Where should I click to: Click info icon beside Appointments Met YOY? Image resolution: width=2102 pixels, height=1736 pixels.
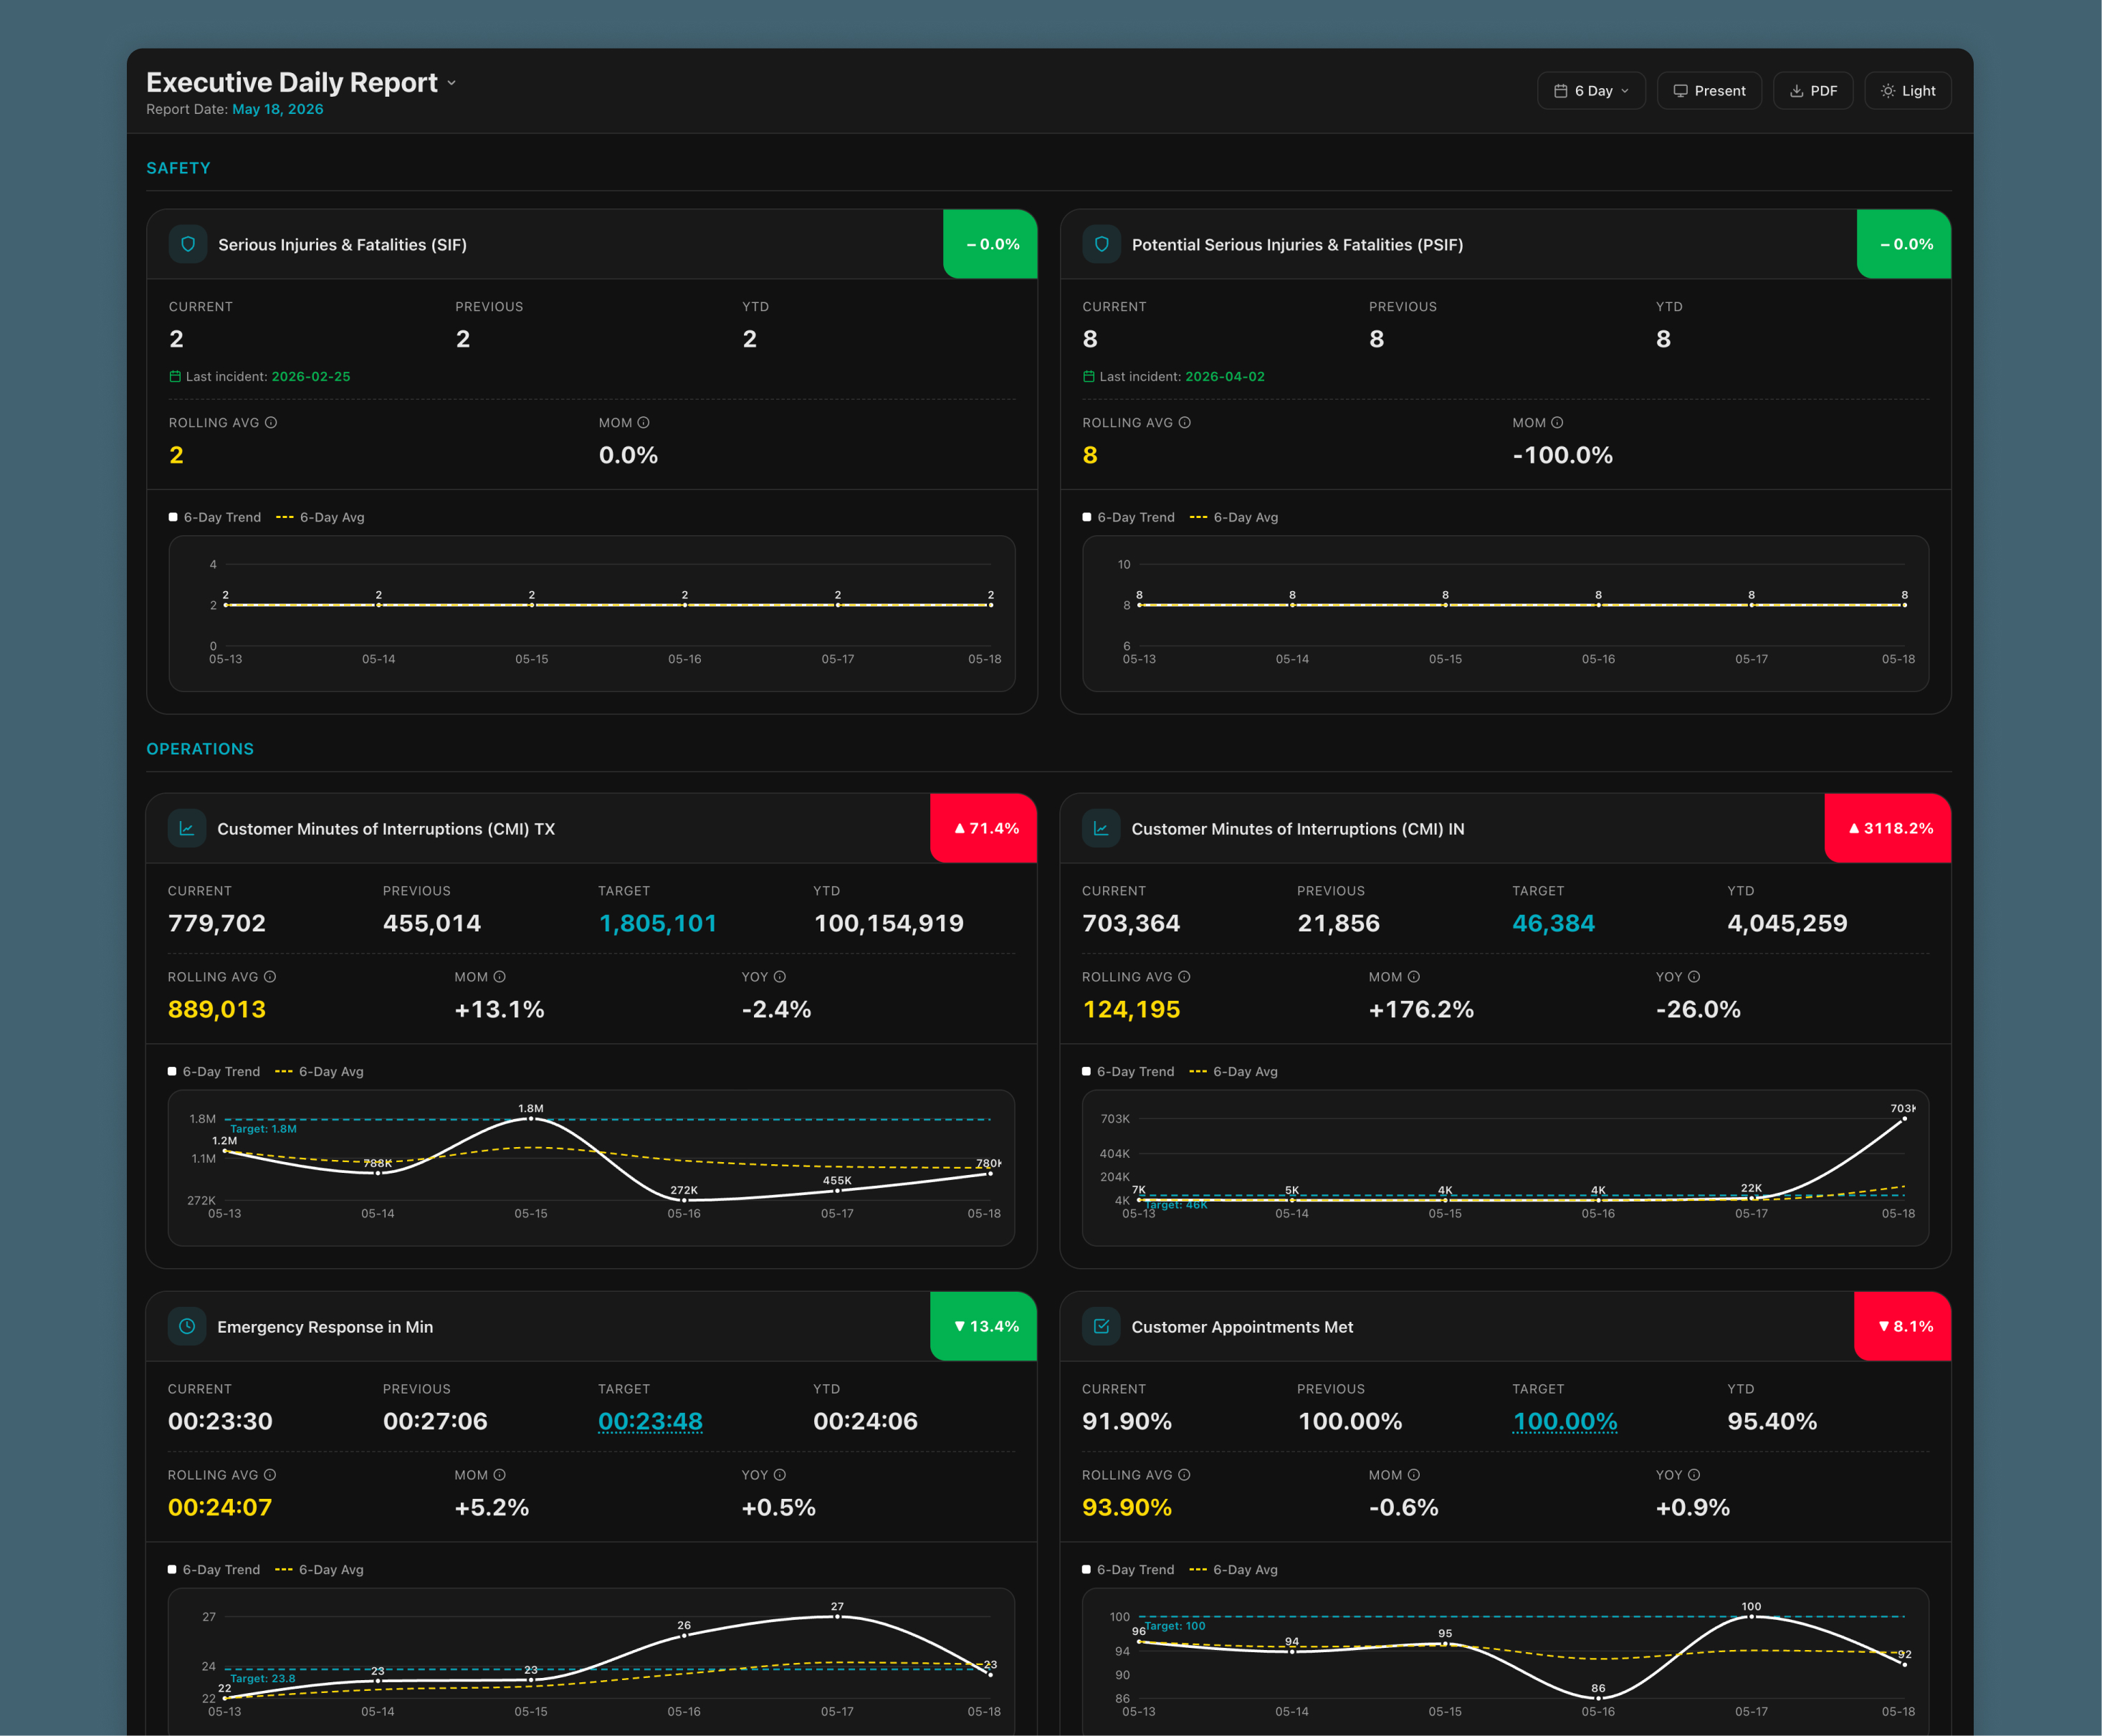(1694, 1475)
